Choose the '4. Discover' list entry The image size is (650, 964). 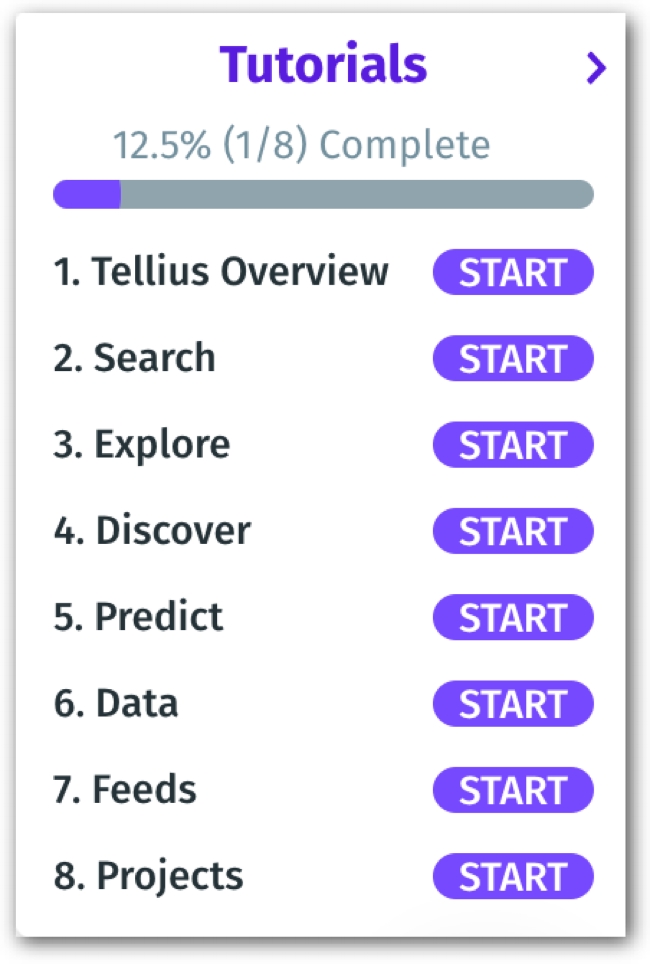click(x=152, y=531)
